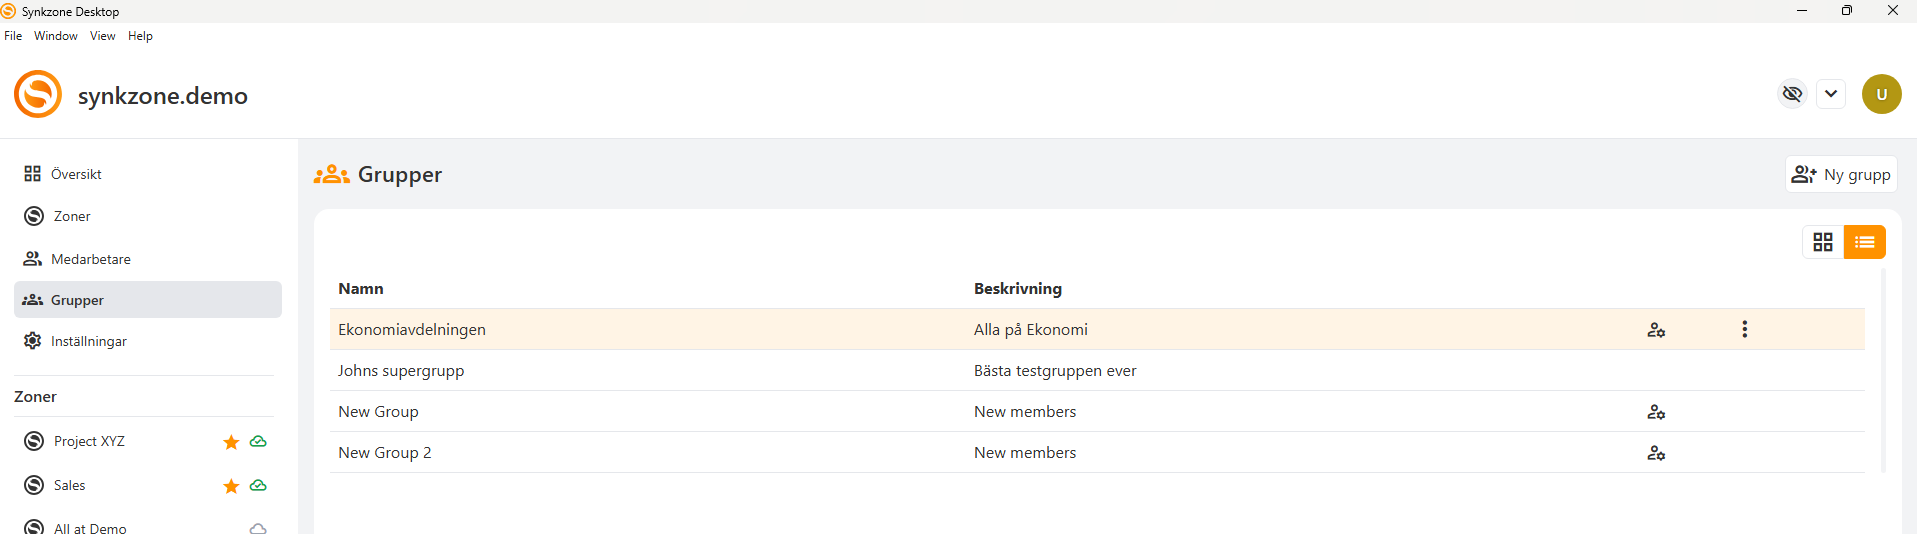Manage members of Ekonomiavdelningen group

[x=1656, y=330]
